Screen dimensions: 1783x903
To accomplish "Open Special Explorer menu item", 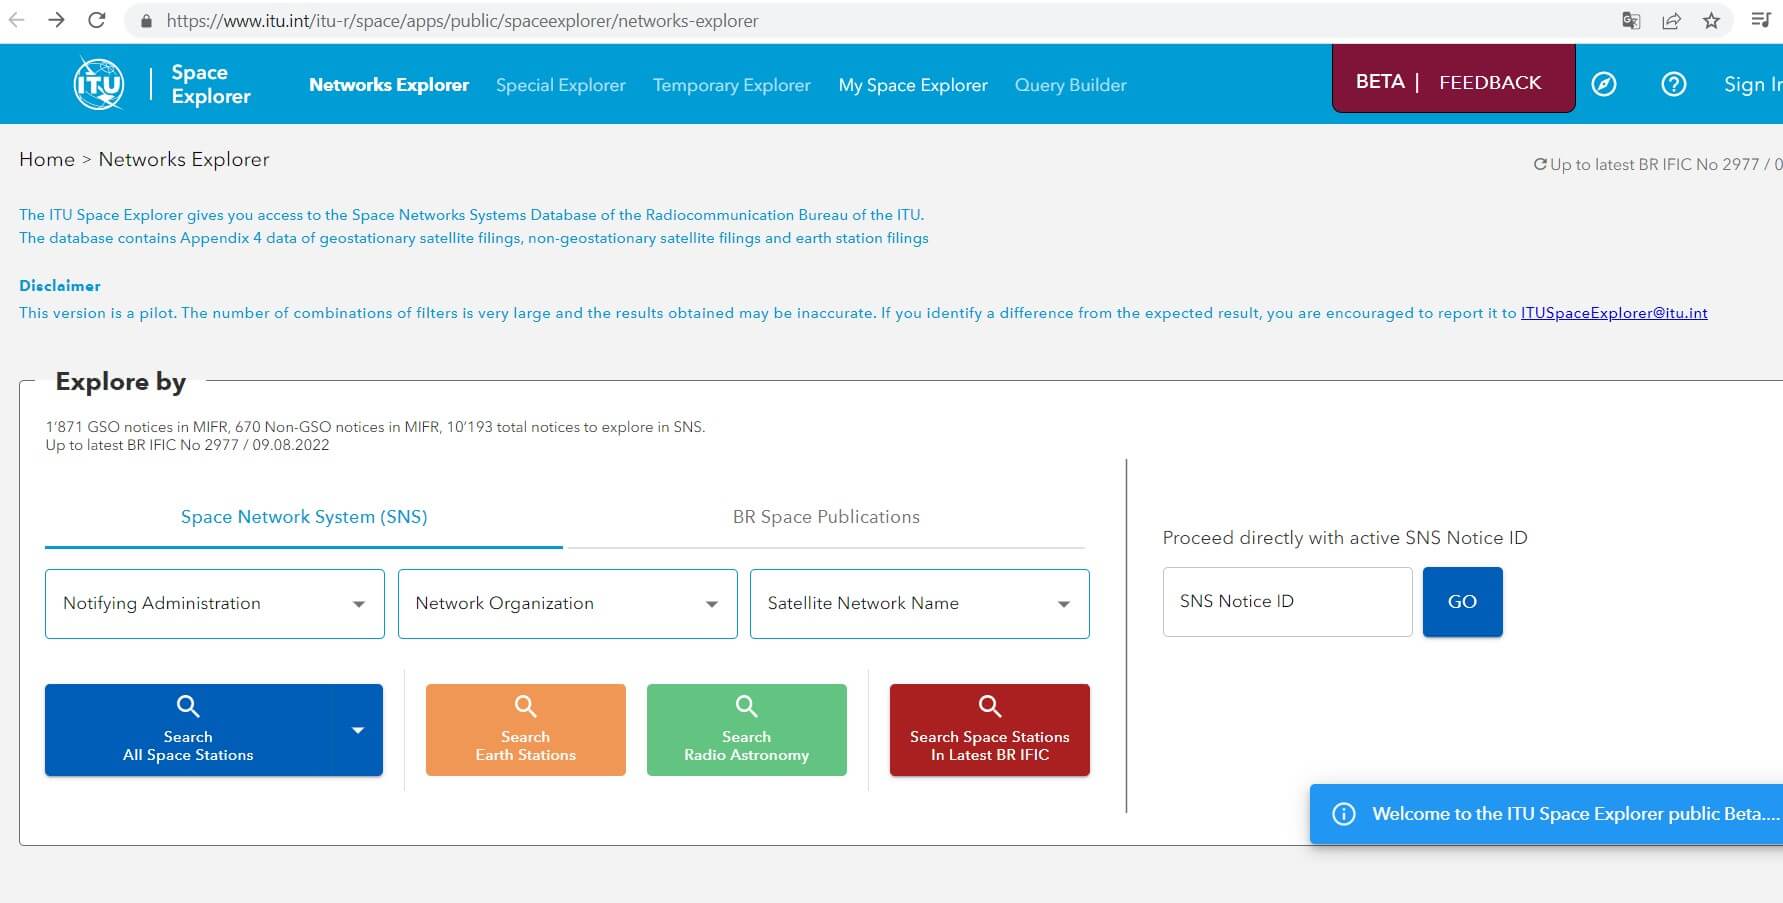I will (560, 85).
